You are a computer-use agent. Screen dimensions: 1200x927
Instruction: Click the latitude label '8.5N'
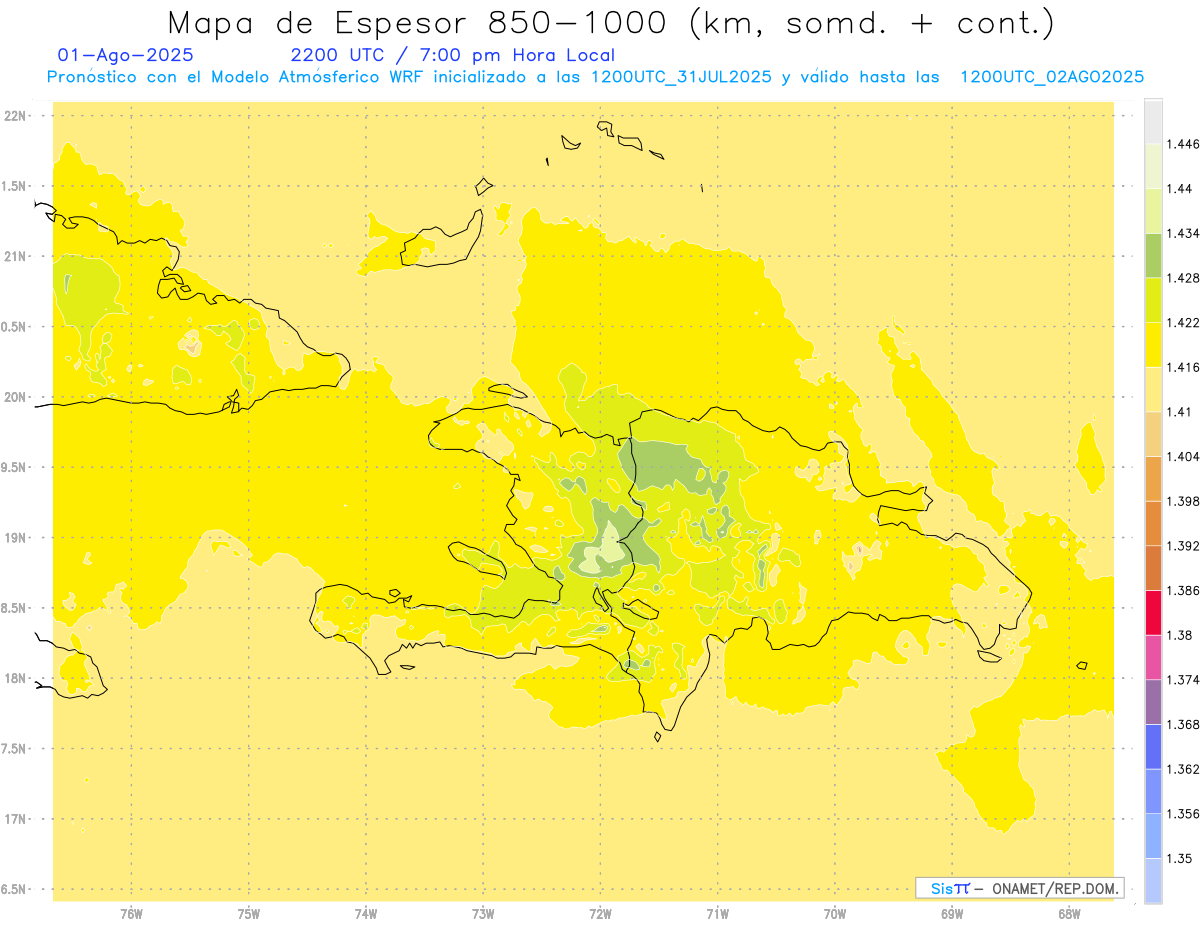point(13,608)
